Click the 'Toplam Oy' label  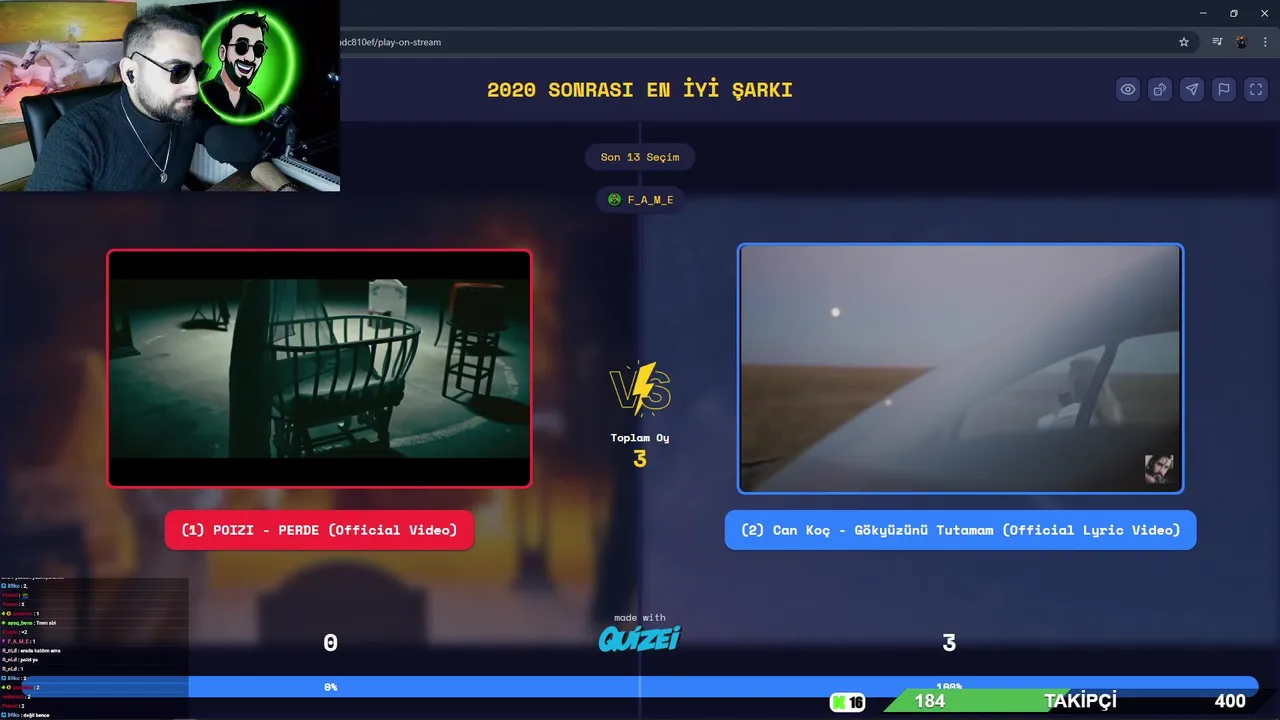point(640,438)
